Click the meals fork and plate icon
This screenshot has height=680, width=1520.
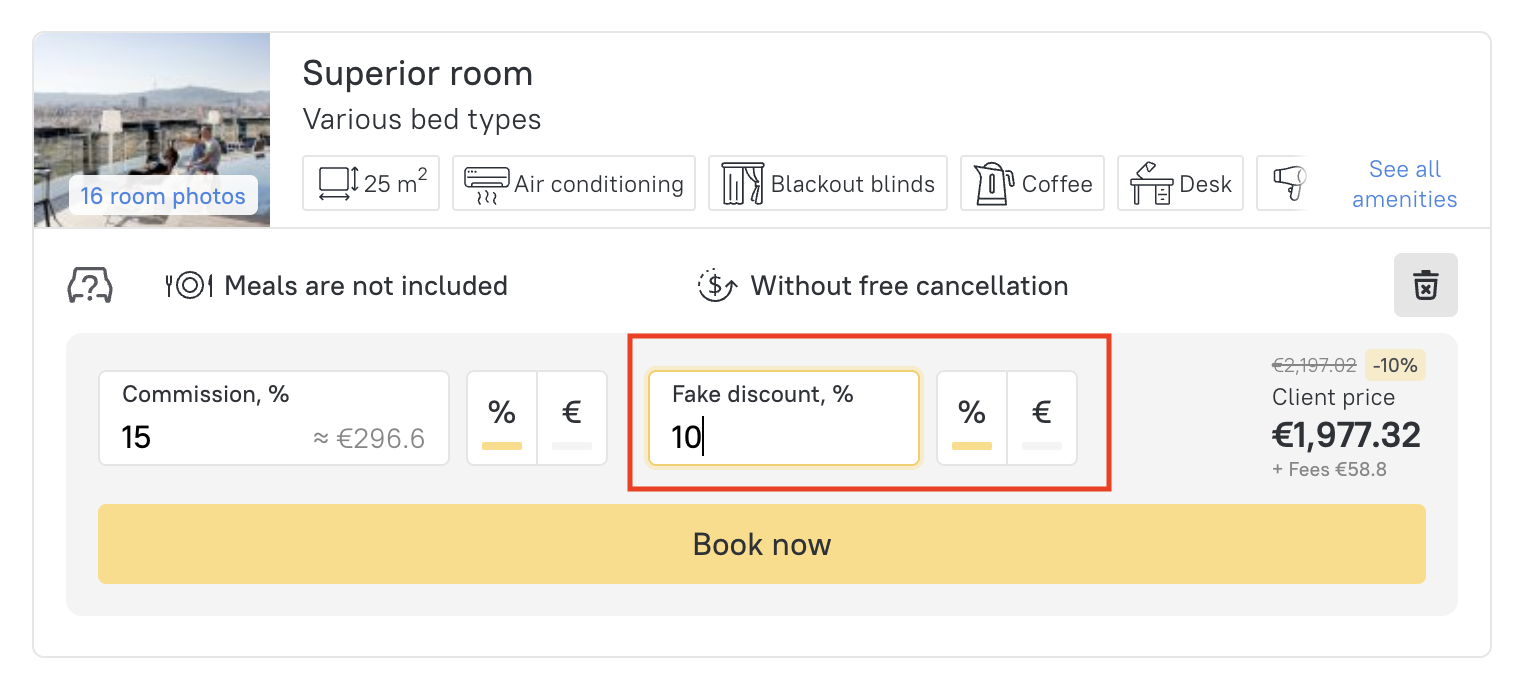[x=189, y=286]
